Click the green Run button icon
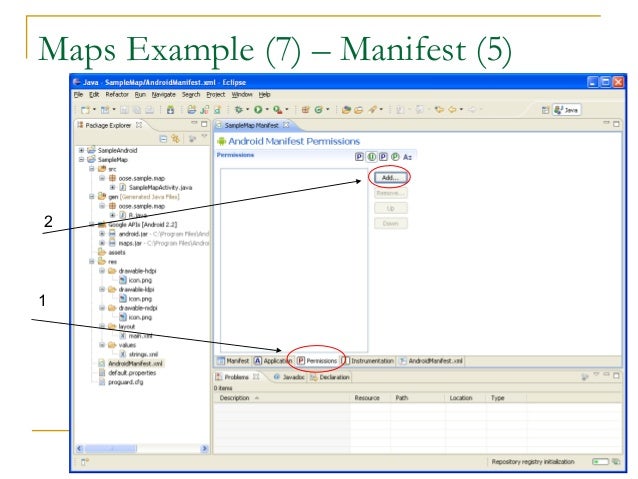Image resolution: width=638 pixels, height=479 pixels. 258,110
